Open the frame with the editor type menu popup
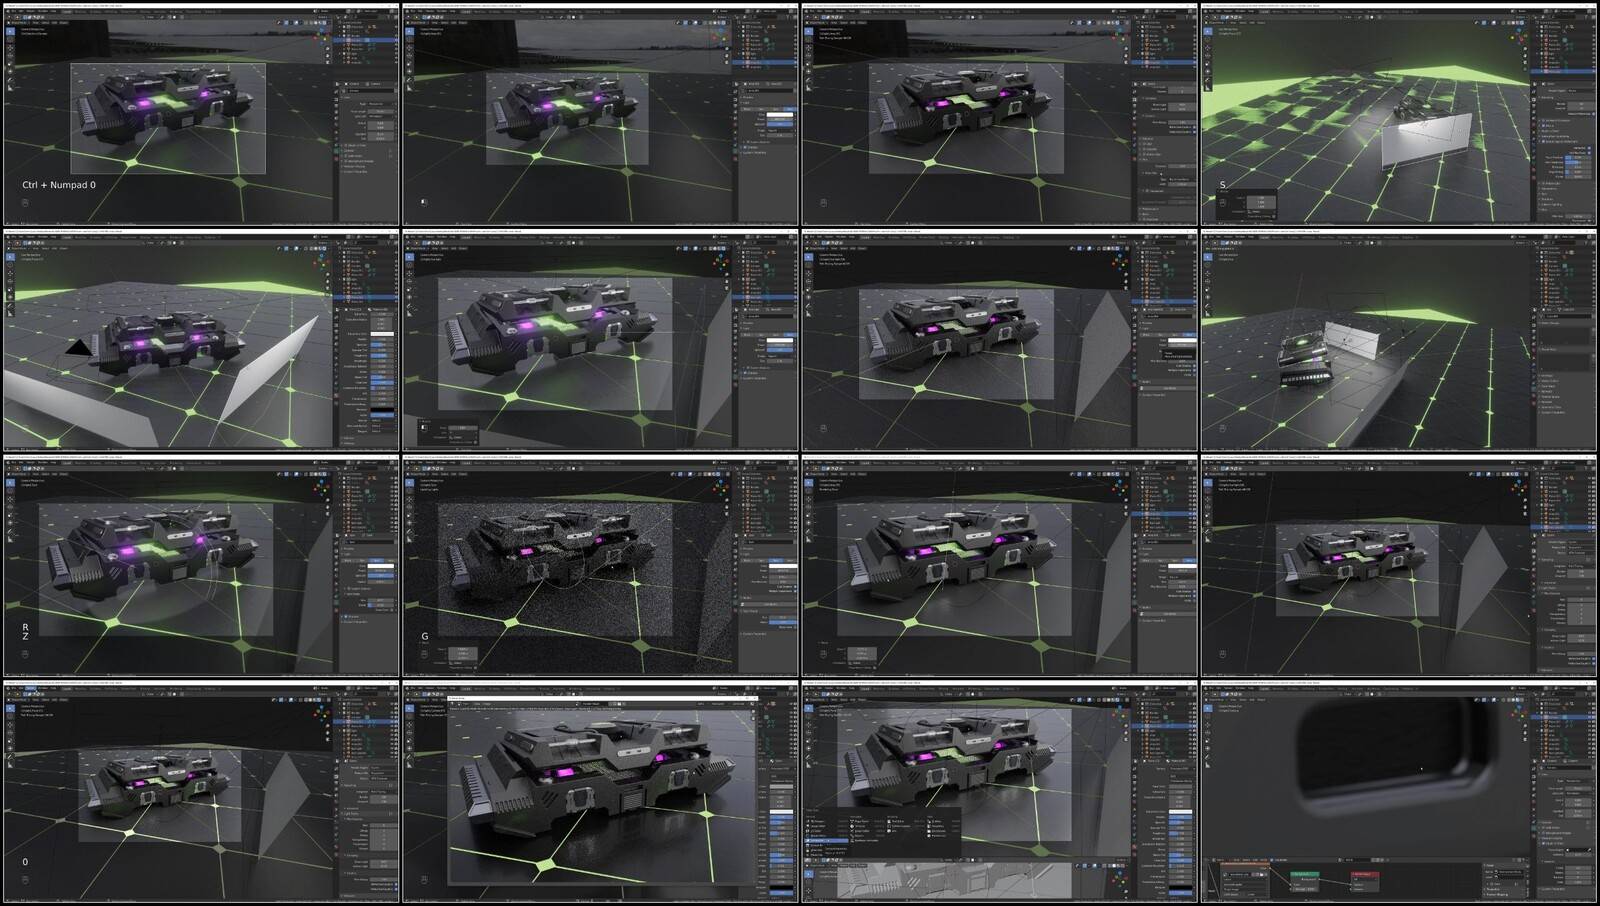 pos(1000,792)
